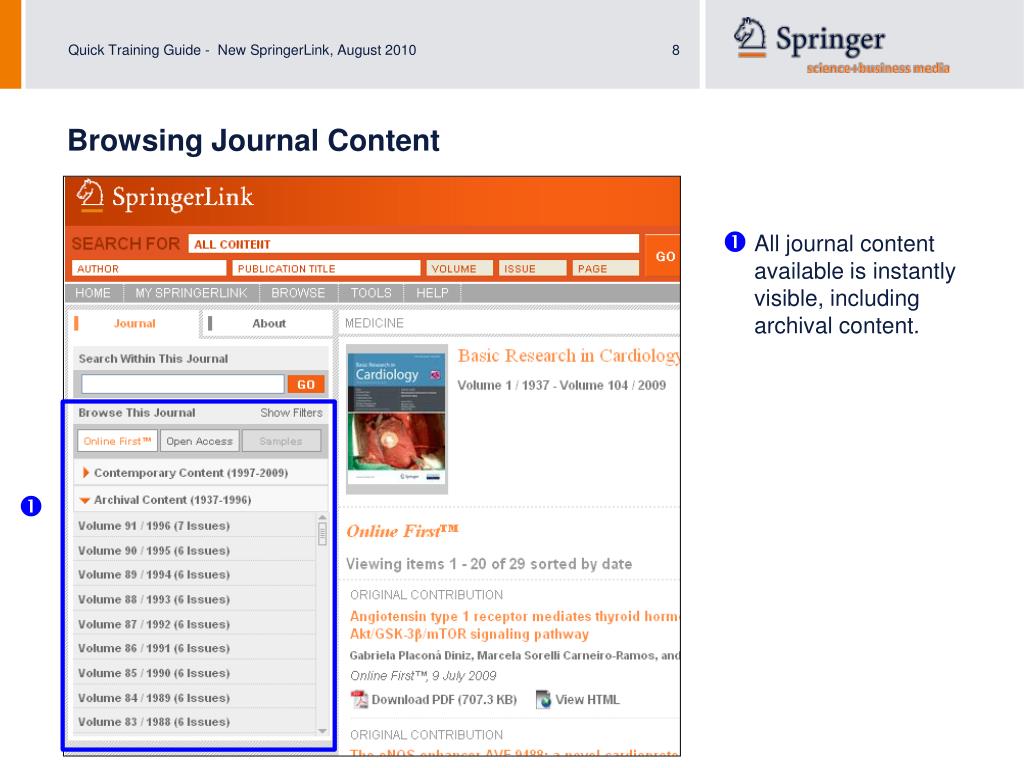Select Volume 86 / 1991 (6 Issues)

point(195,648)
